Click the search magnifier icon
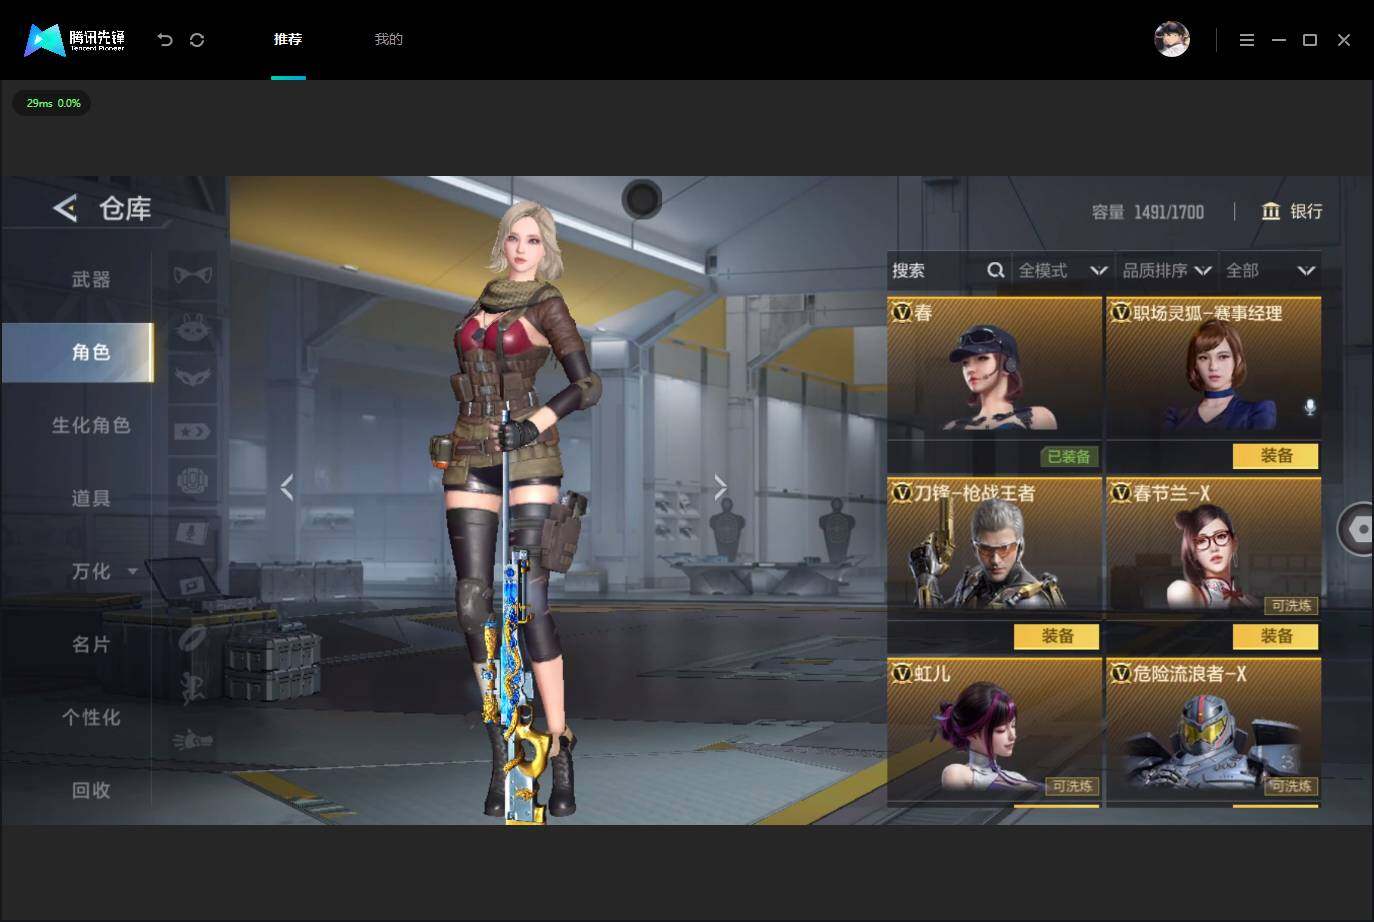Image resolution: width=1374 pixels, height=922 pixels. pos(996,270)
